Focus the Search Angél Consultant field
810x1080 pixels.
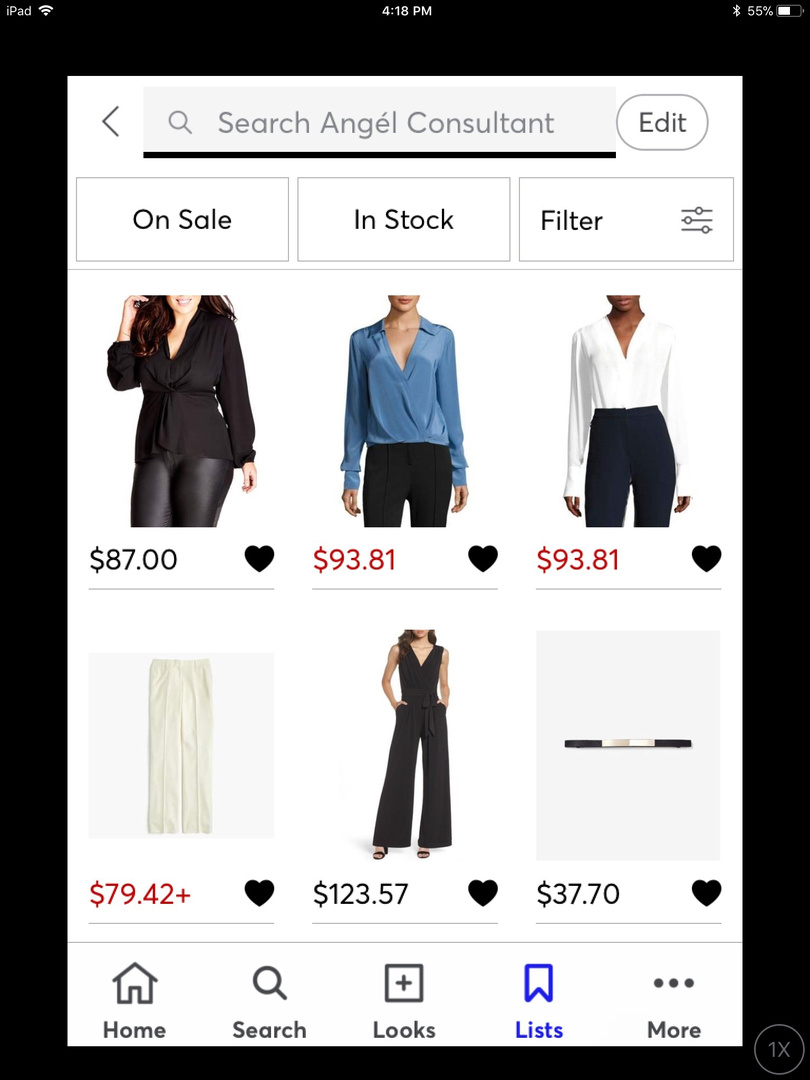tap(380, 122)
